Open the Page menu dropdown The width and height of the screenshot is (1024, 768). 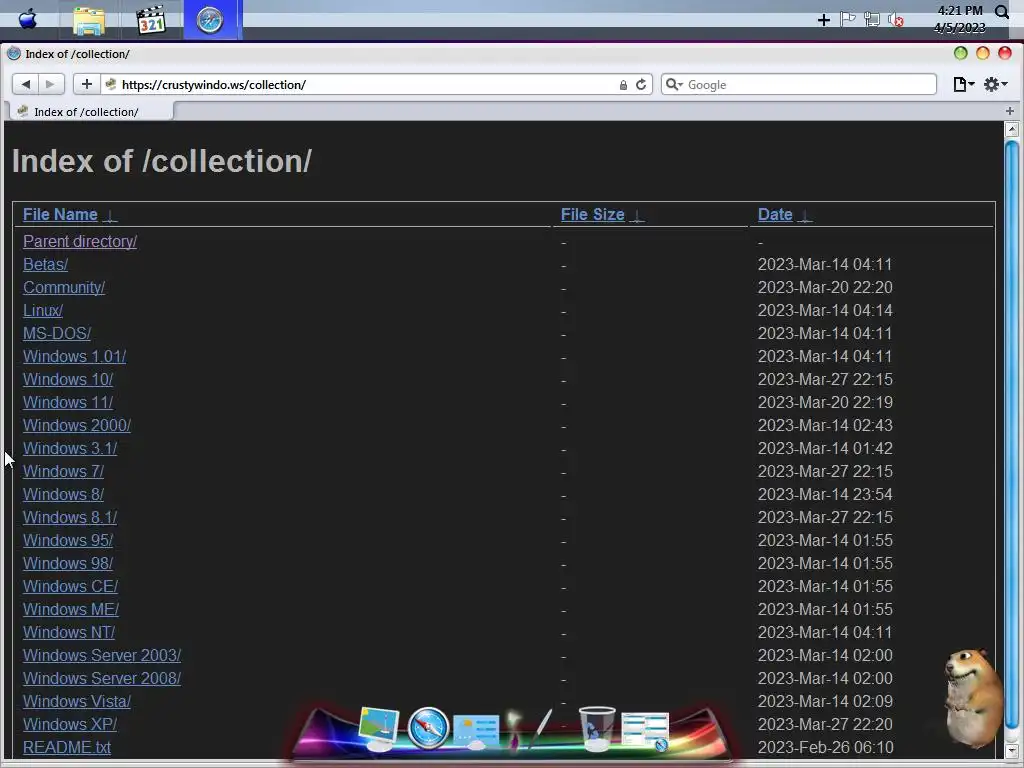(x=964, y=84)
